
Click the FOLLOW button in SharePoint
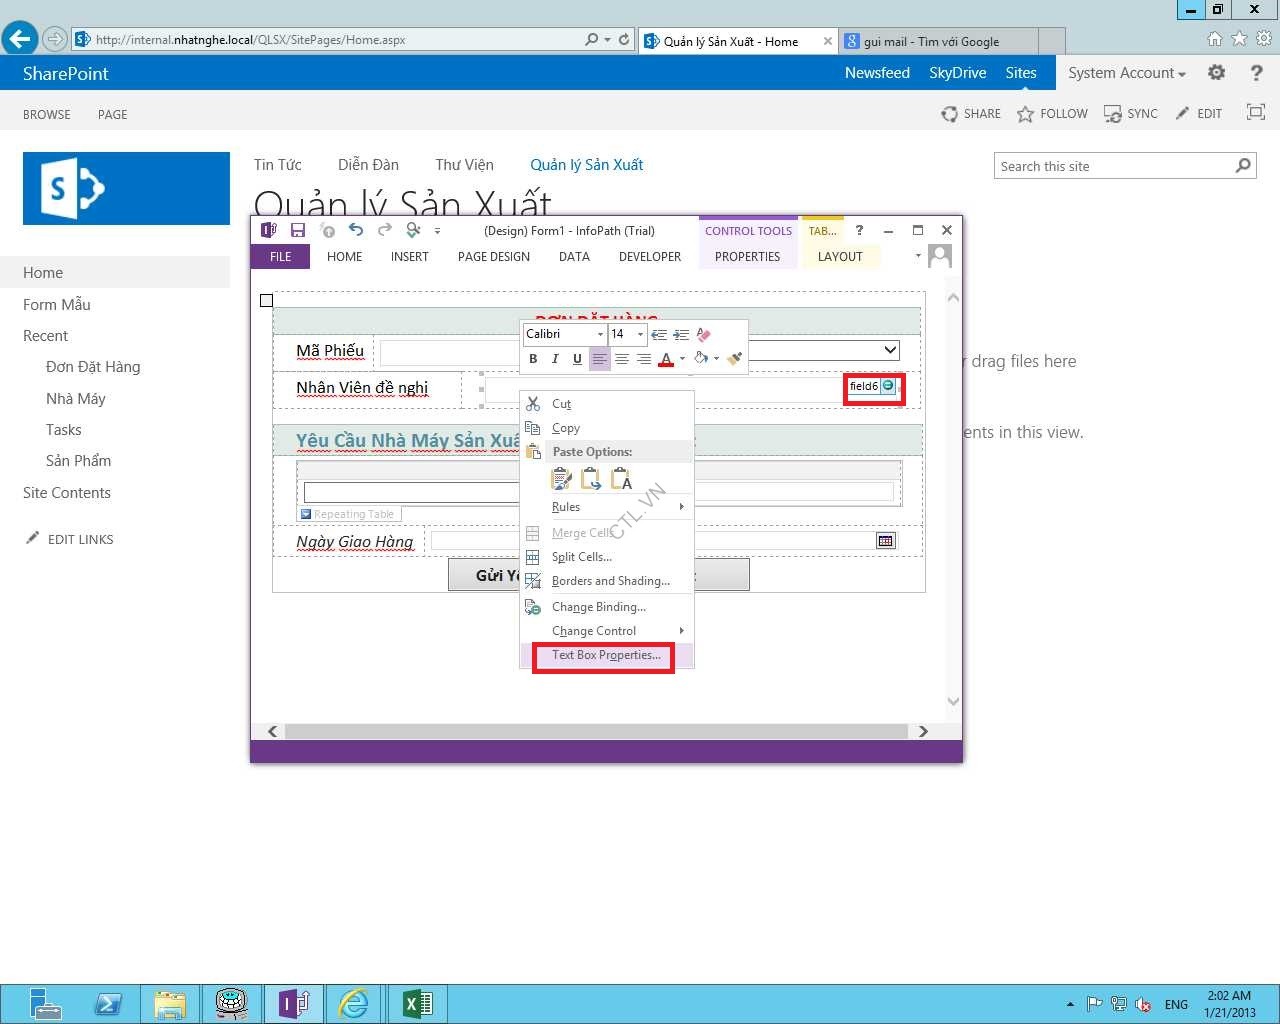1053,114
